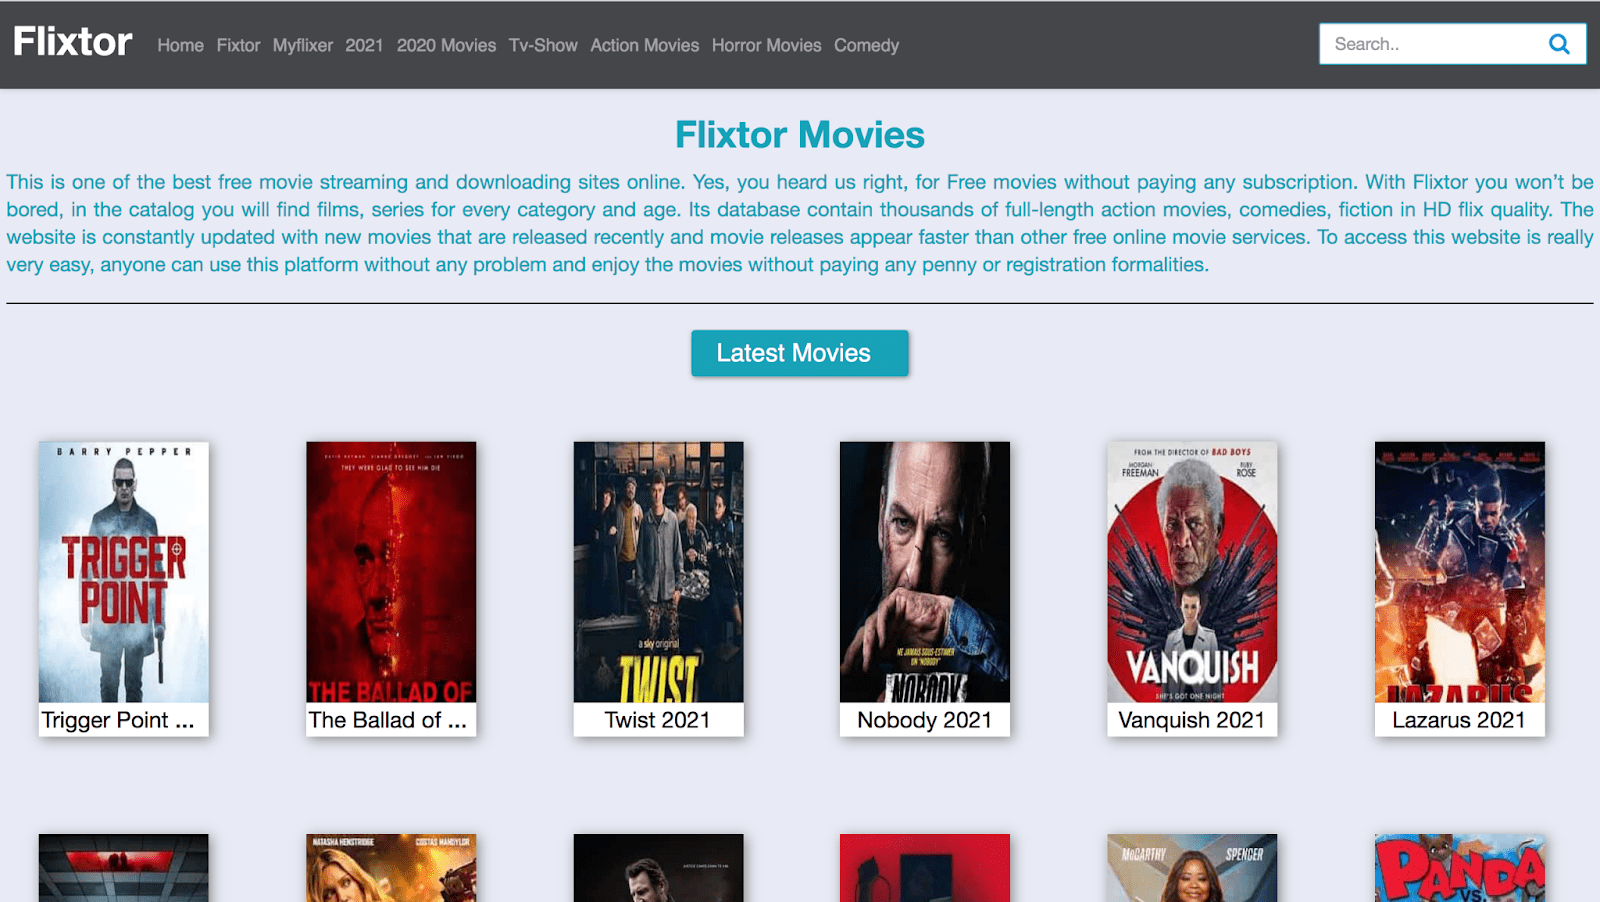This screenshot has height=902, width=1600.
Task: Open the Panda poster in second row
Action: [x=1460, y=868]
